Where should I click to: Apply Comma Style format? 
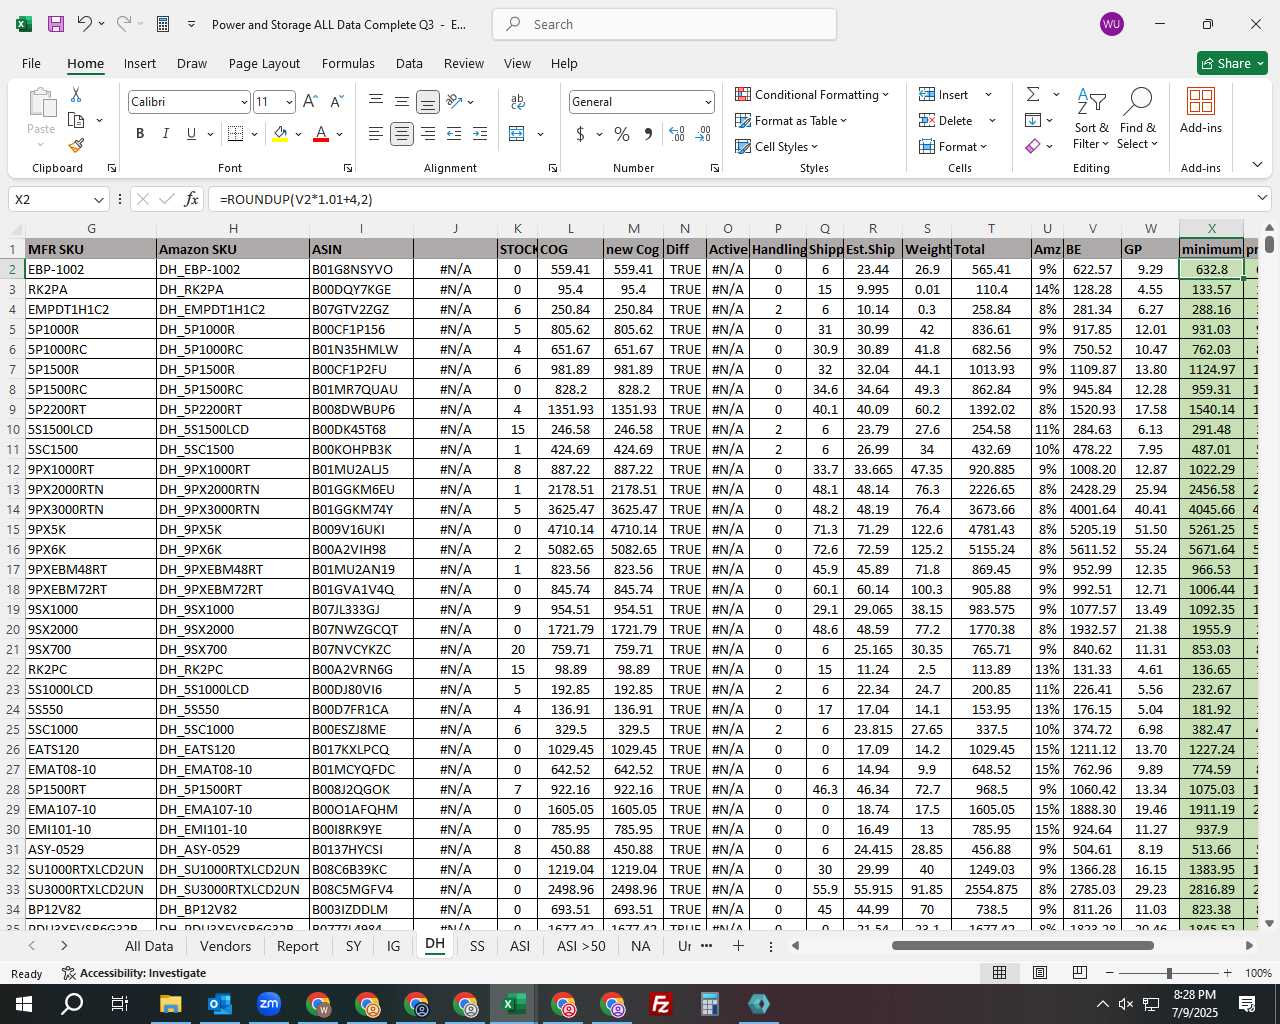(648, 133)
